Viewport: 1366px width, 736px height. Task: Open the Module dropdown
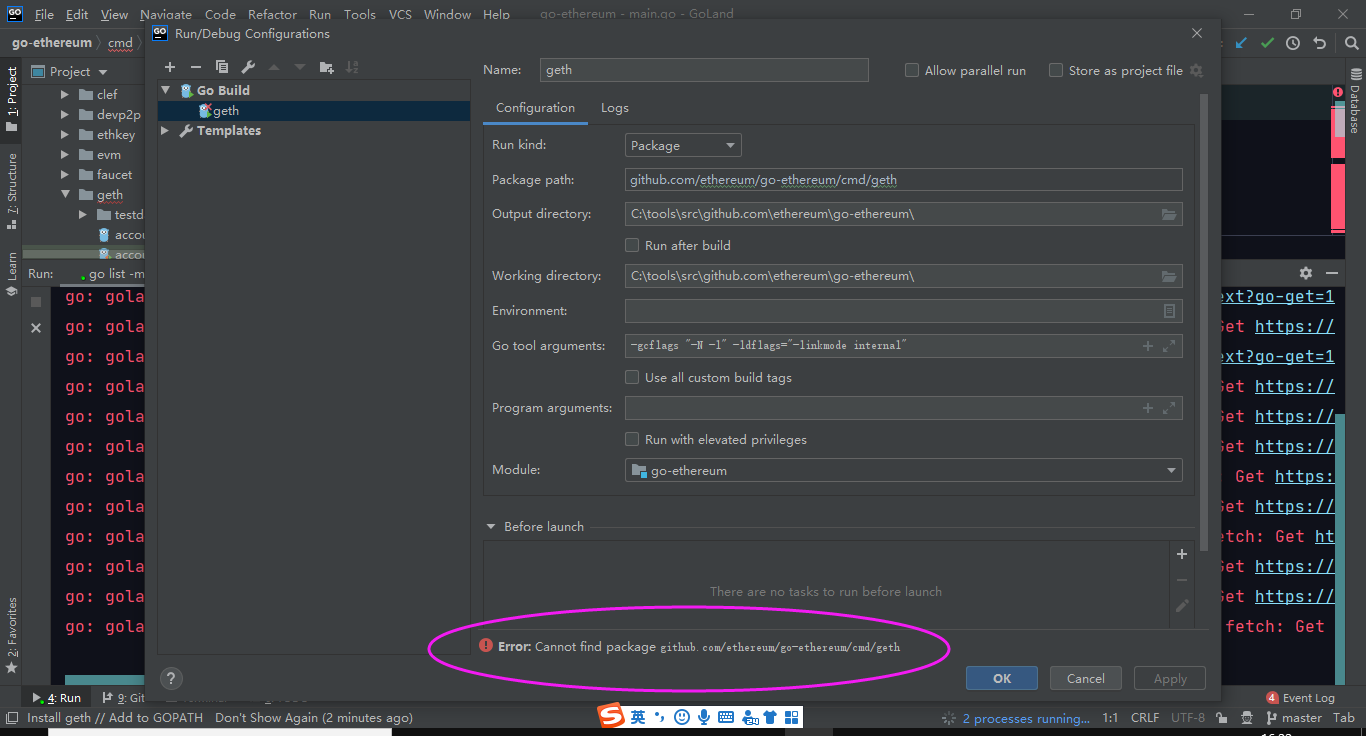904,470
